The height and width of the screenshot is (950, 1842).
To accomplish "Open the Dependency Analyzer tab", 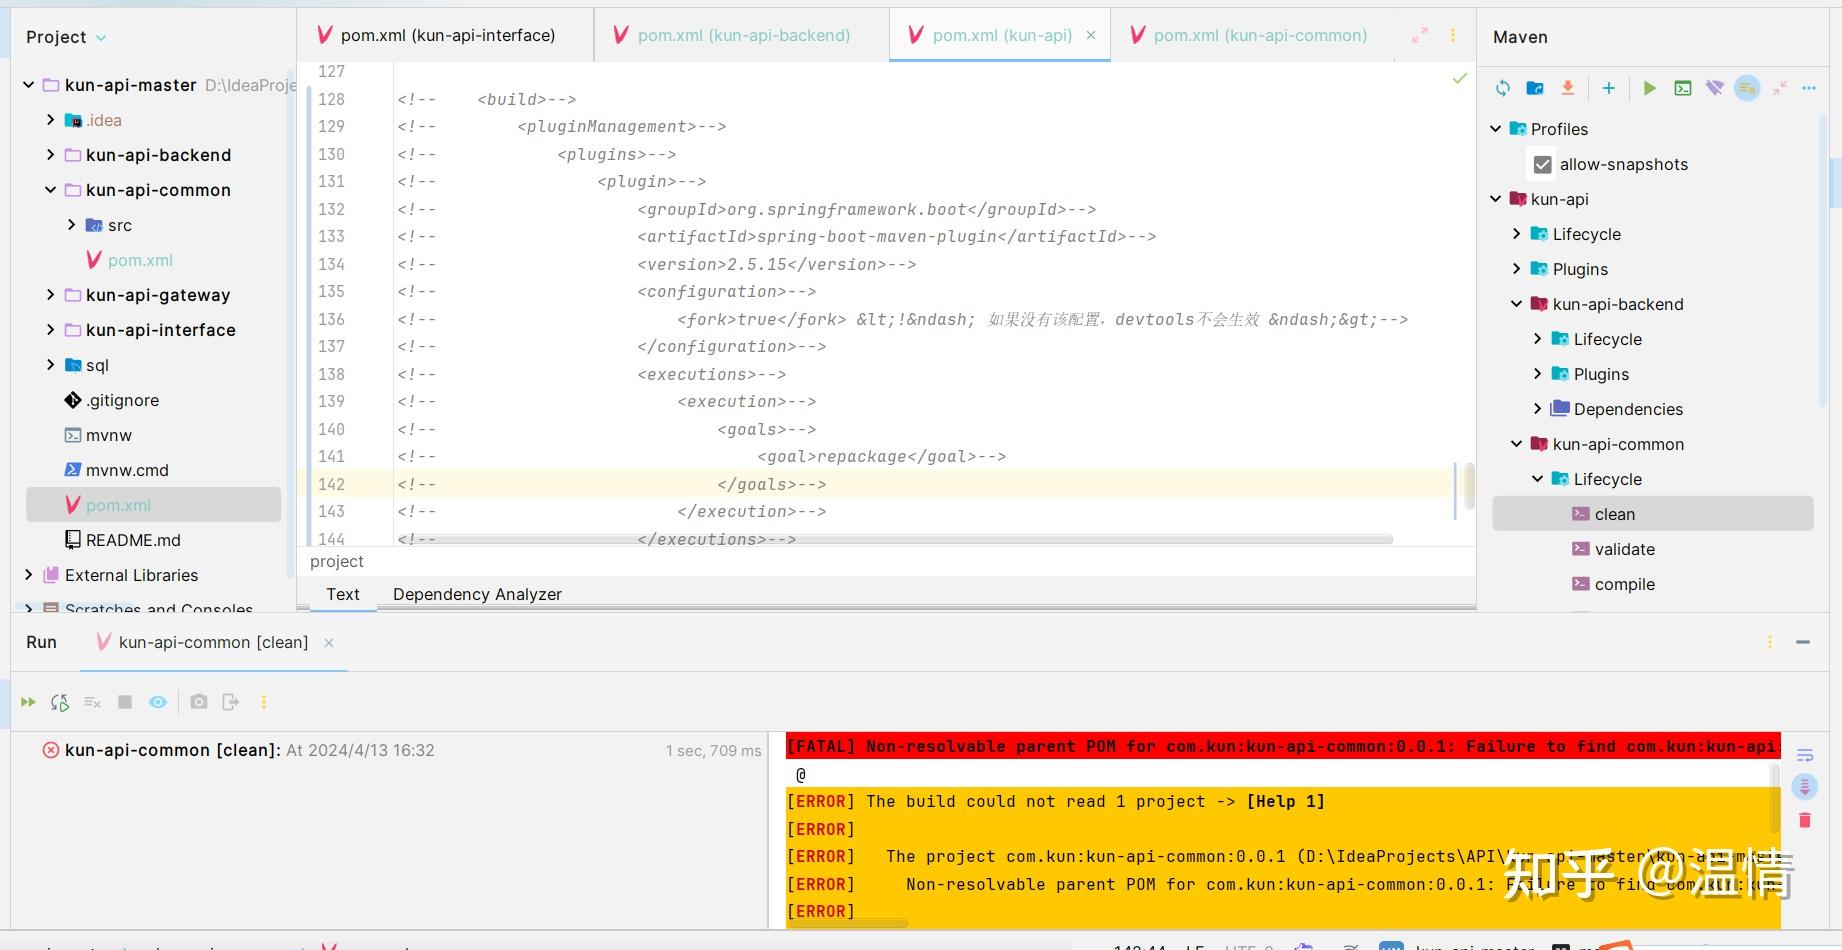I will coord(477,593).
